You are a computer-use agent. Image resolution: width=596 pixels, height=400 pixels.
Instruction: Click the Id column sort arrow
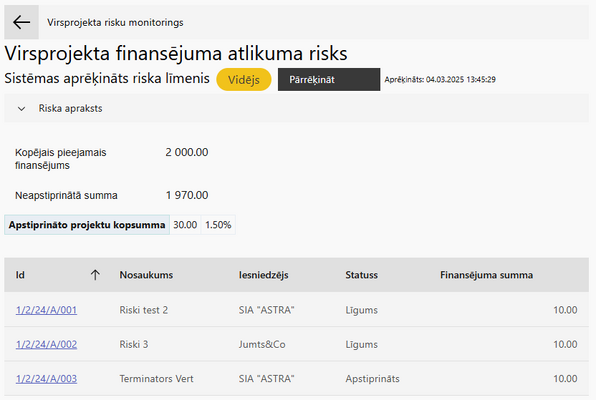tap(95, 275)
